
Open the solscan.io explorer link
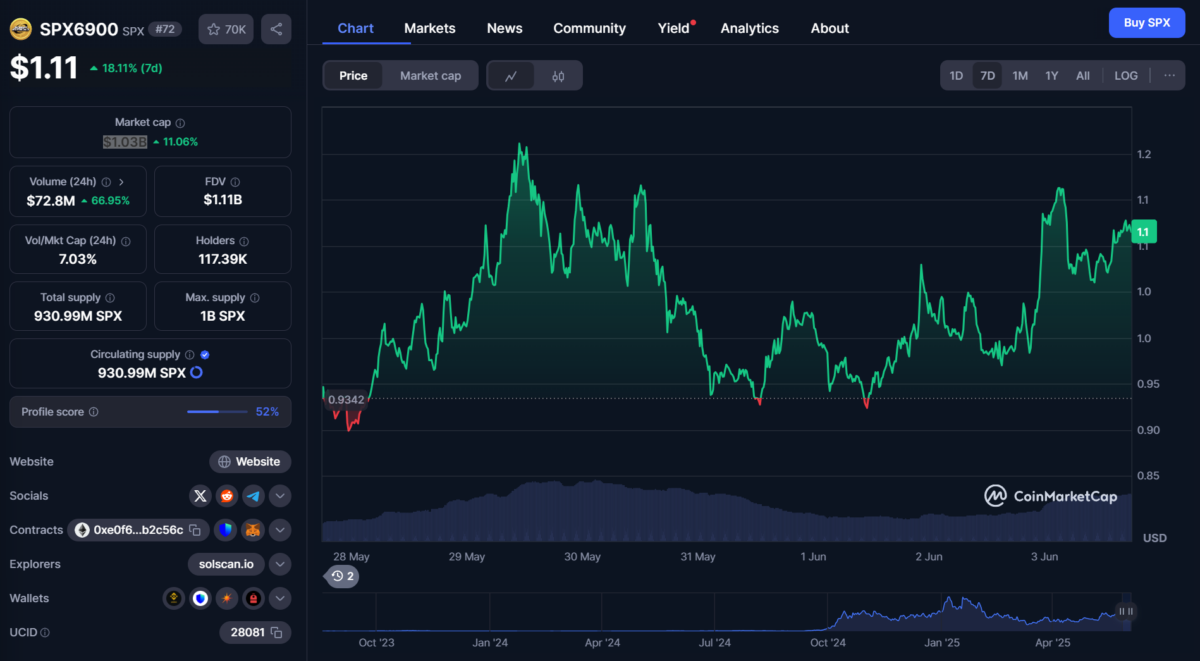pos(227,564)
